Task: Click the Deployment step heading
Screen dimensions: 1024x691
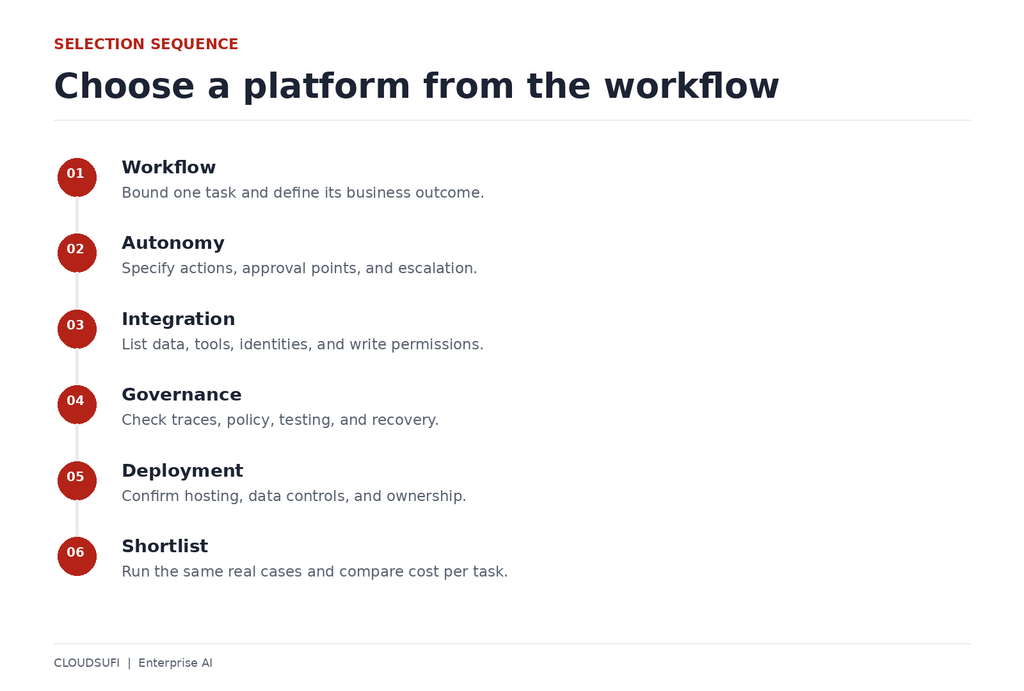Action: [182, 471]
